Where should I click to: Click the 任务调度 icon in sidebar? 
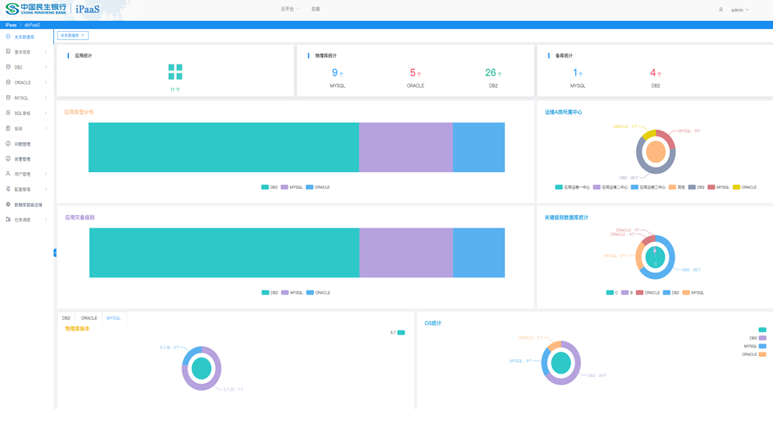coord(8,219)
